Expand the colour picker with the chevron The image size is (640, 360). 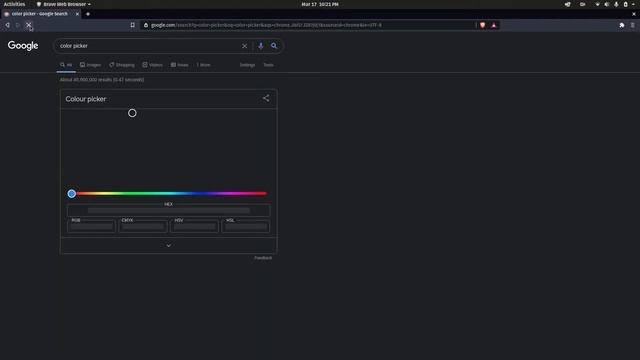[169, 245]
